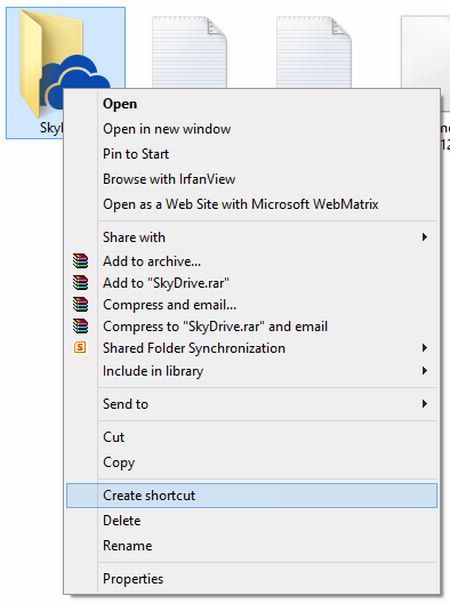Select Pin to Start
This screenshot has width=450, height=604.
click(252, 154)
